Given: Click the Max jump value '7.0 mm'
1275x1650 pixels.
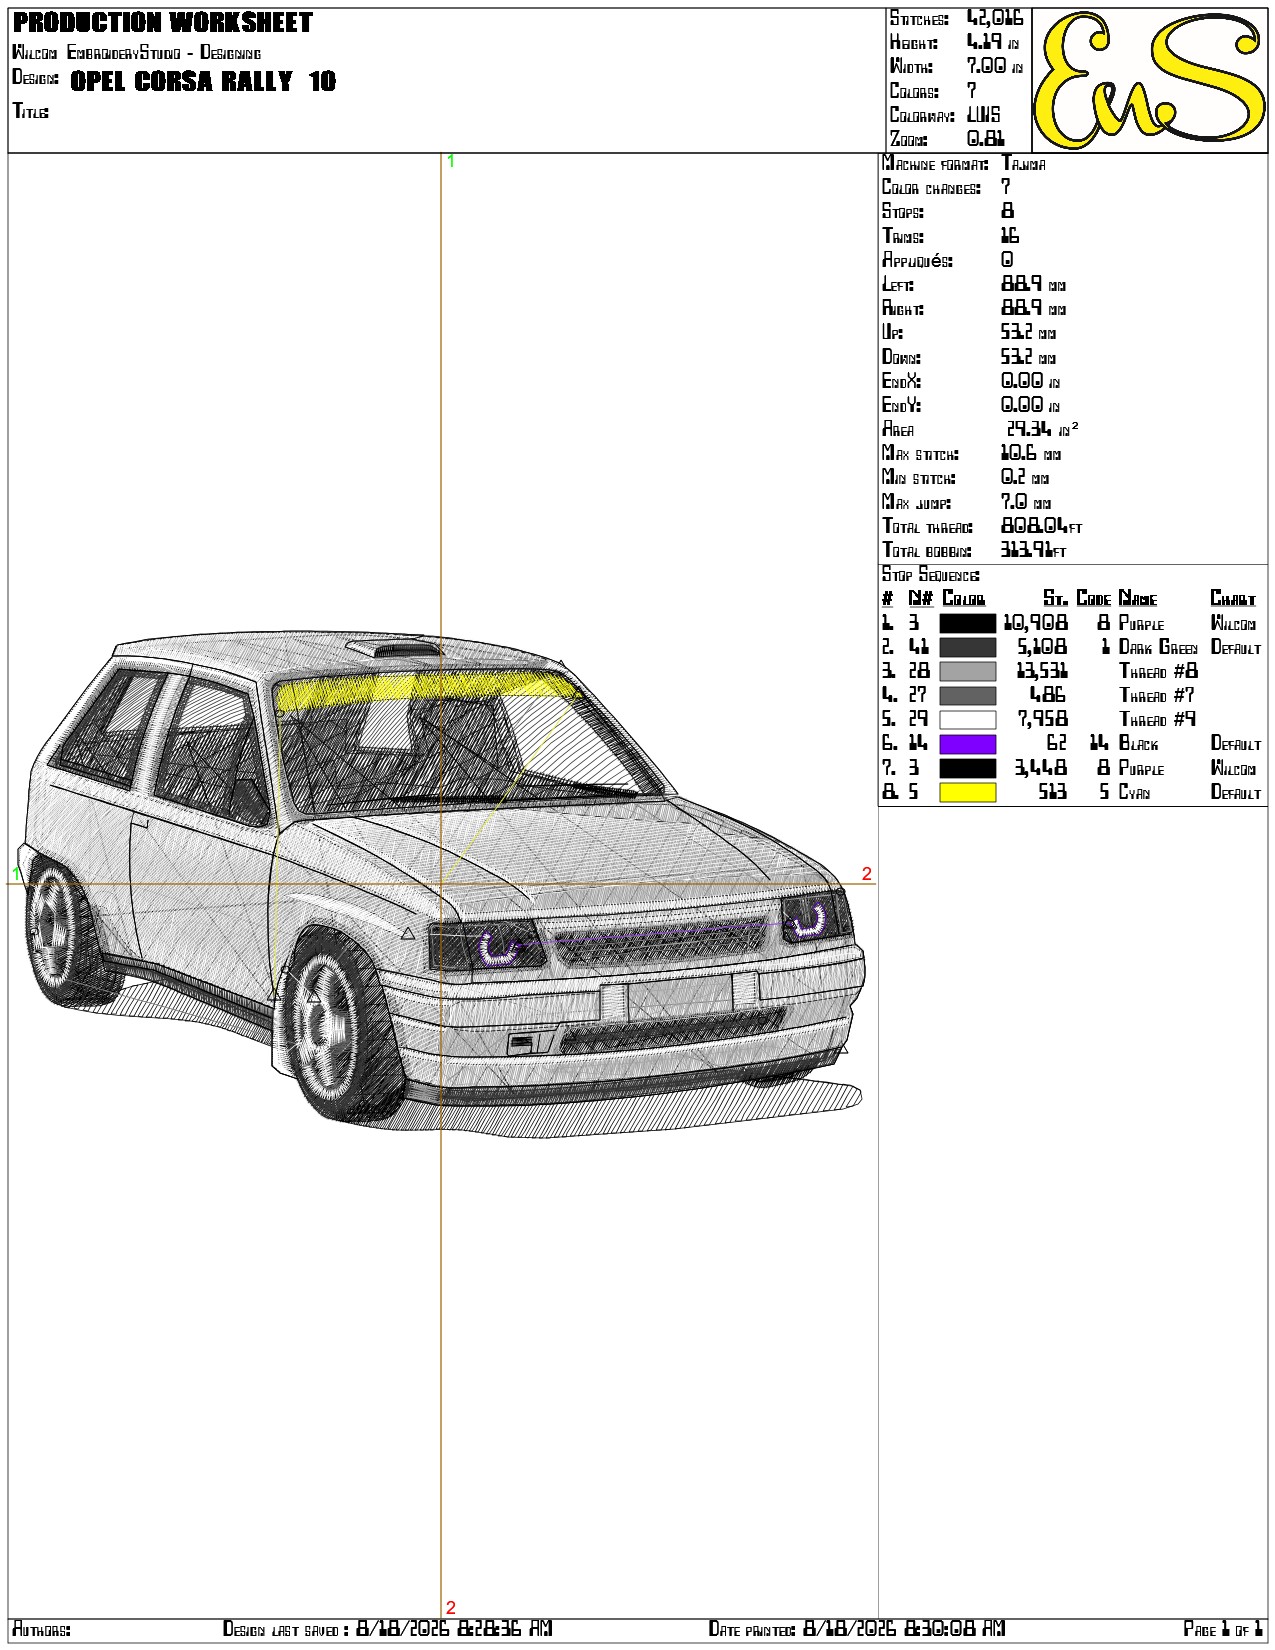Looking at the screenshot, I should click(x=1026, y=502).
